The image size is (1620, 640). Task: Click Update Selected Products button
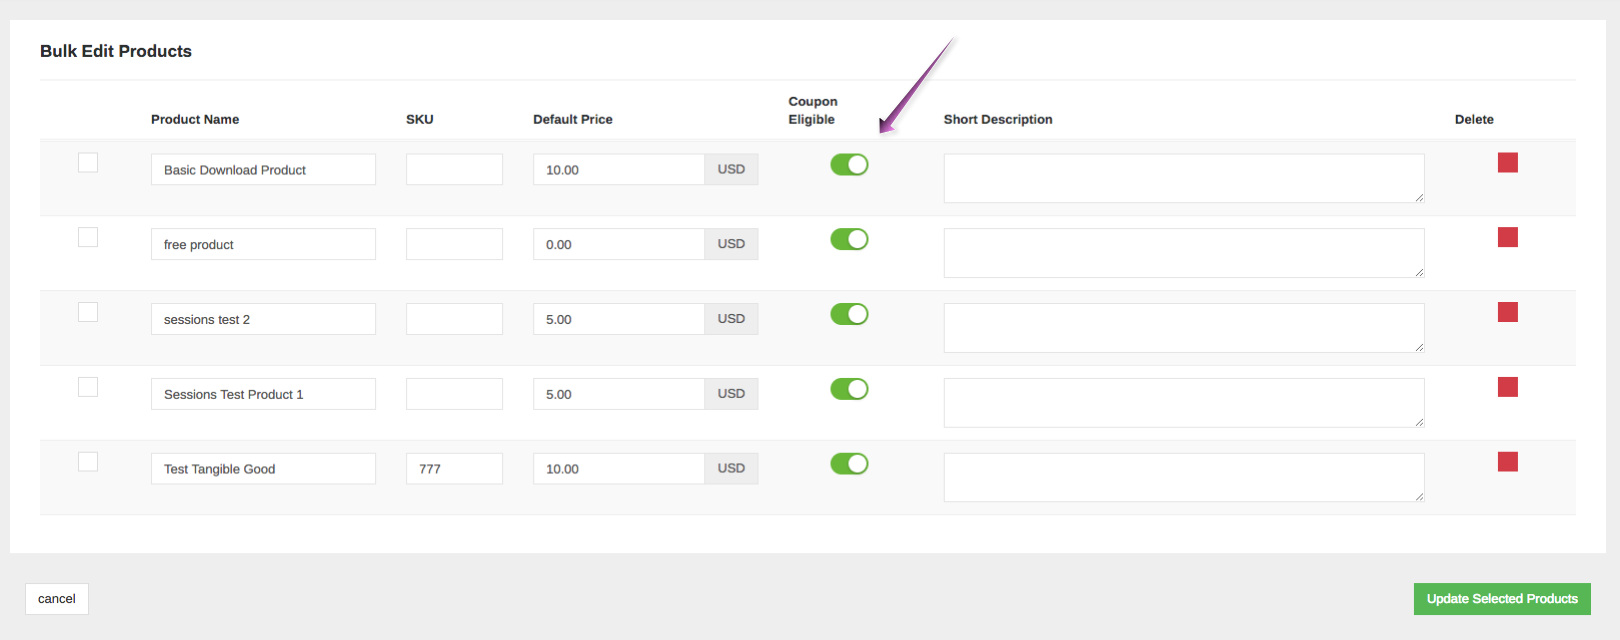tap(1502, 599)
